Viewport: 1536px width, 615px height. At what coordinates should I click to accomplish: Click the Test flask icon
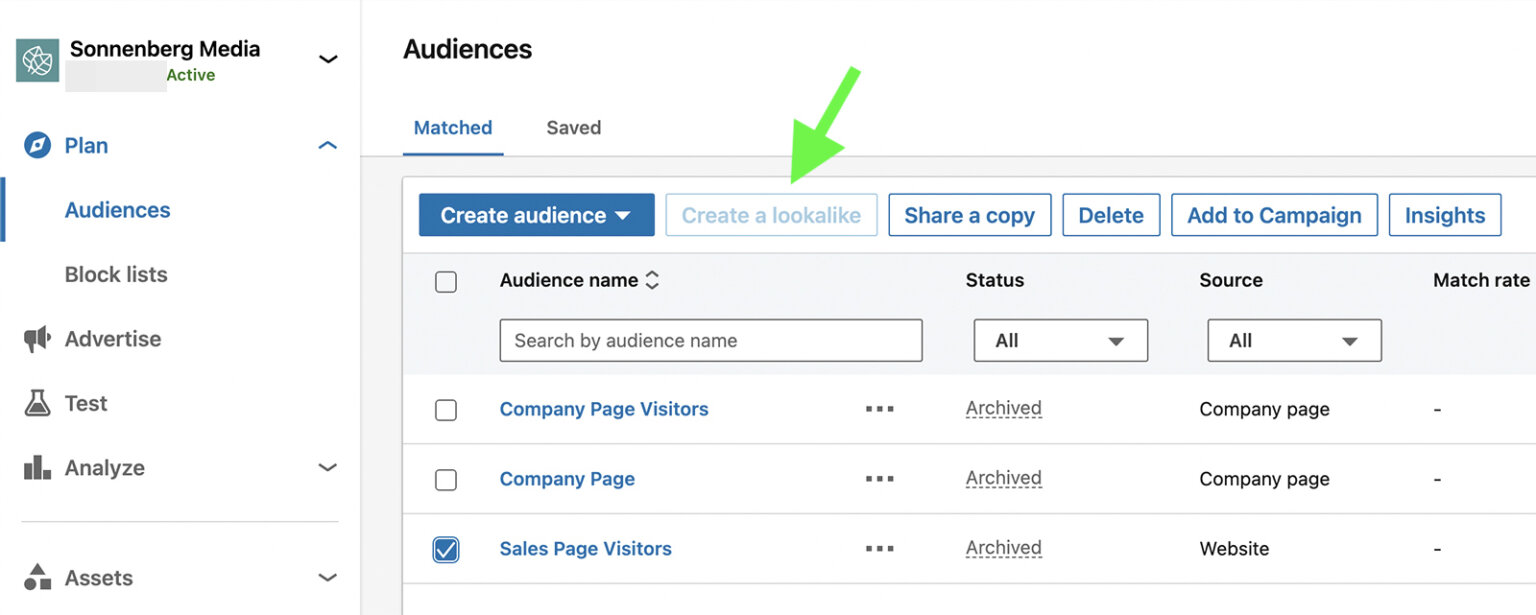37,403
